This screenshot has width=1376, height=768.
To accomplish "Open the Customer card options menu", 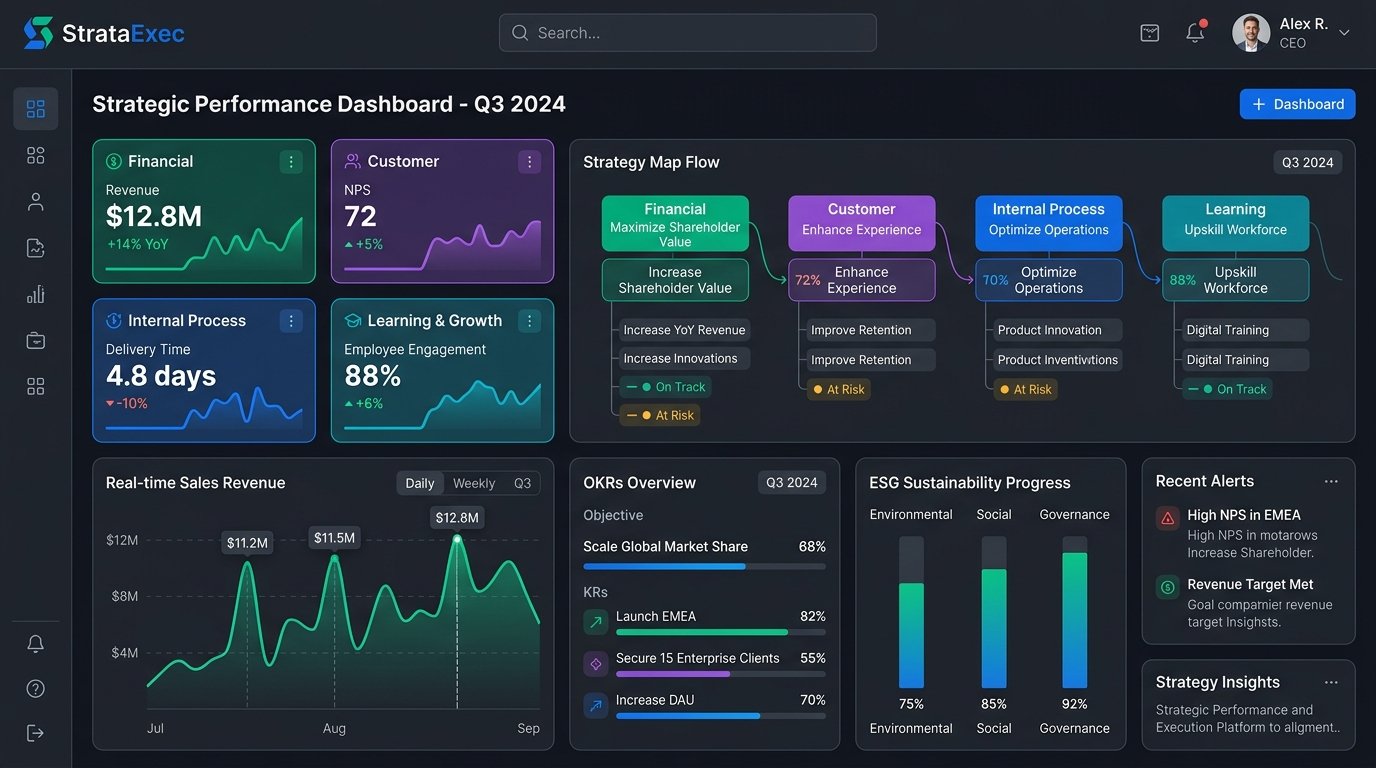I will 530,162.
